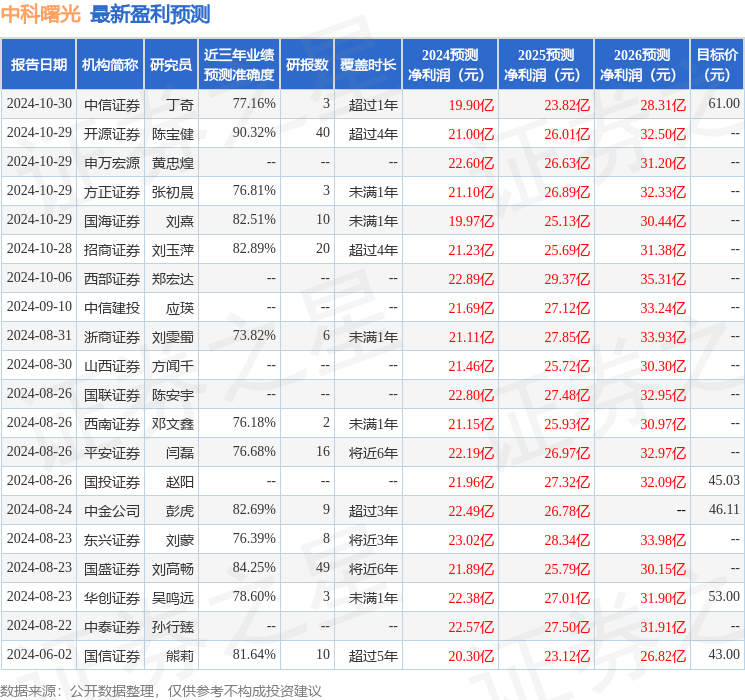Select the 方正证券 institution cell

(112, 192)
